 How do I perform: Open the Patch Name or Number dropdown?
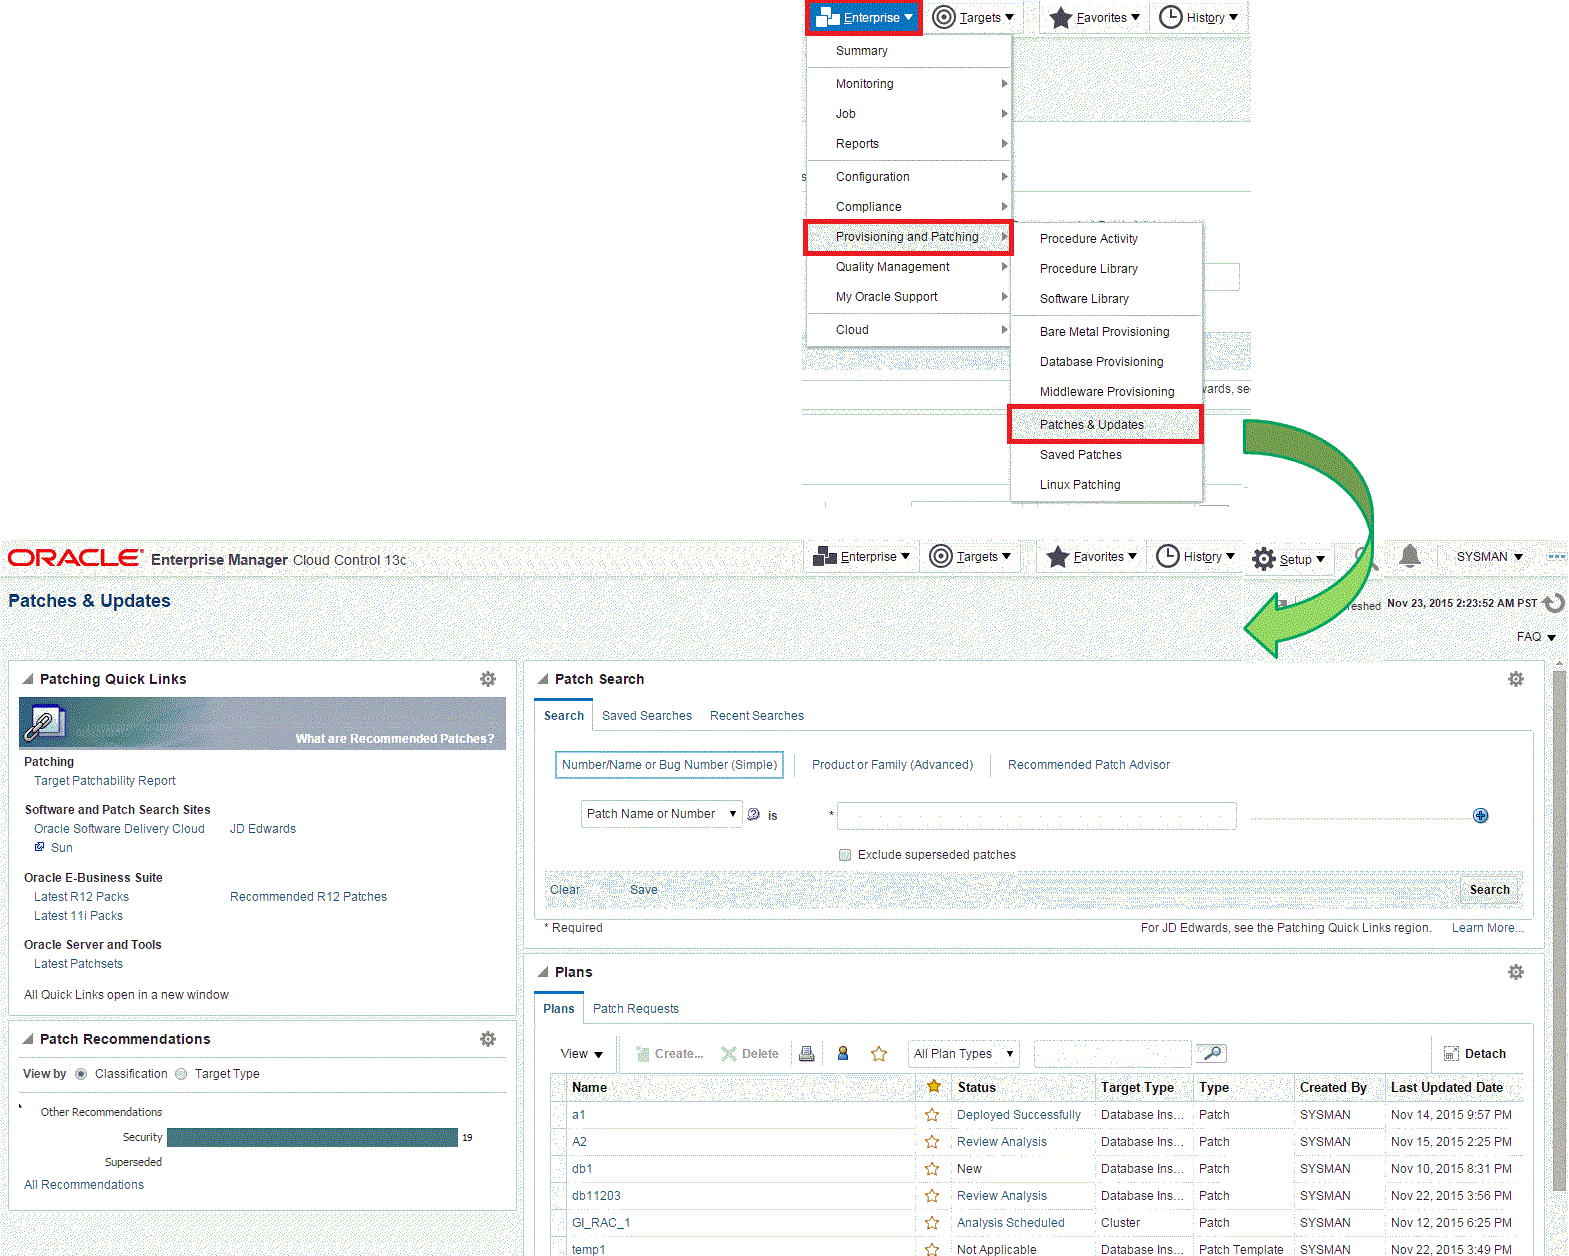click(662, 814)
